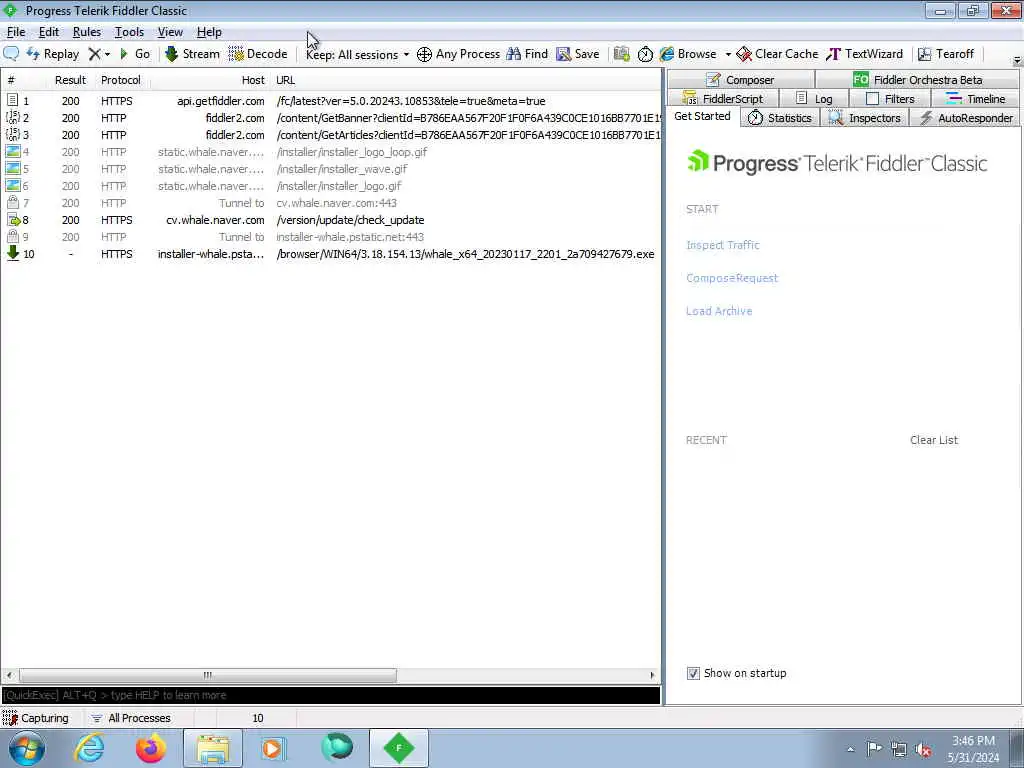Viewport: 1024px width, 768px height.
Task: Open the File menu
Action: [16, 32]
